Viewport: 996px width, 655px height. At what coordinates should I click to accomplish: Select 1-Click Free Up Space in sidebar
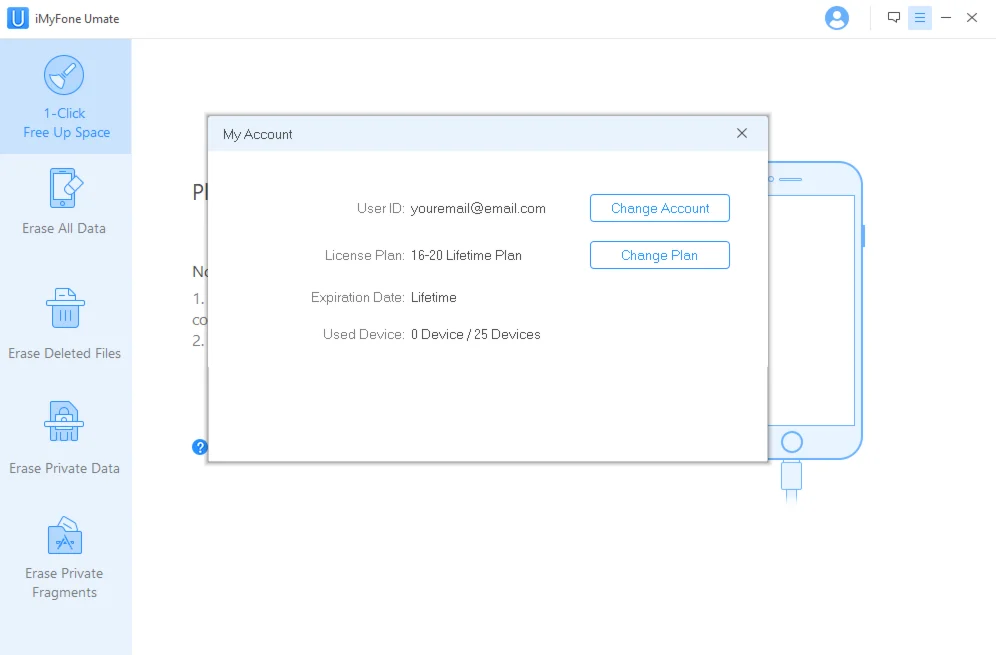click(65, 97)
